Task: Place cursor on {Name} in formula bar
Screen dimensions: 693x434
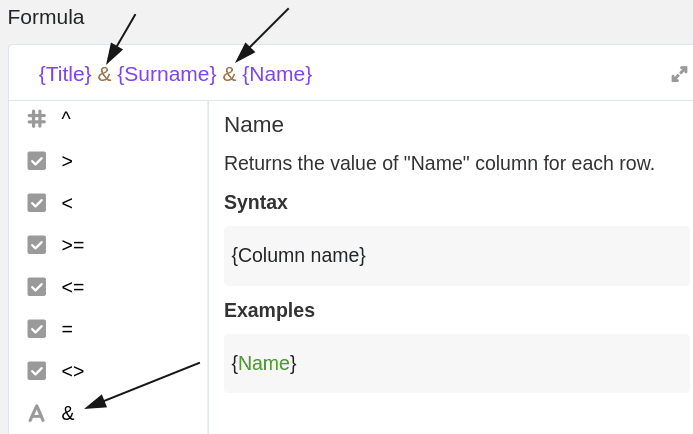Action: [277, 74]
